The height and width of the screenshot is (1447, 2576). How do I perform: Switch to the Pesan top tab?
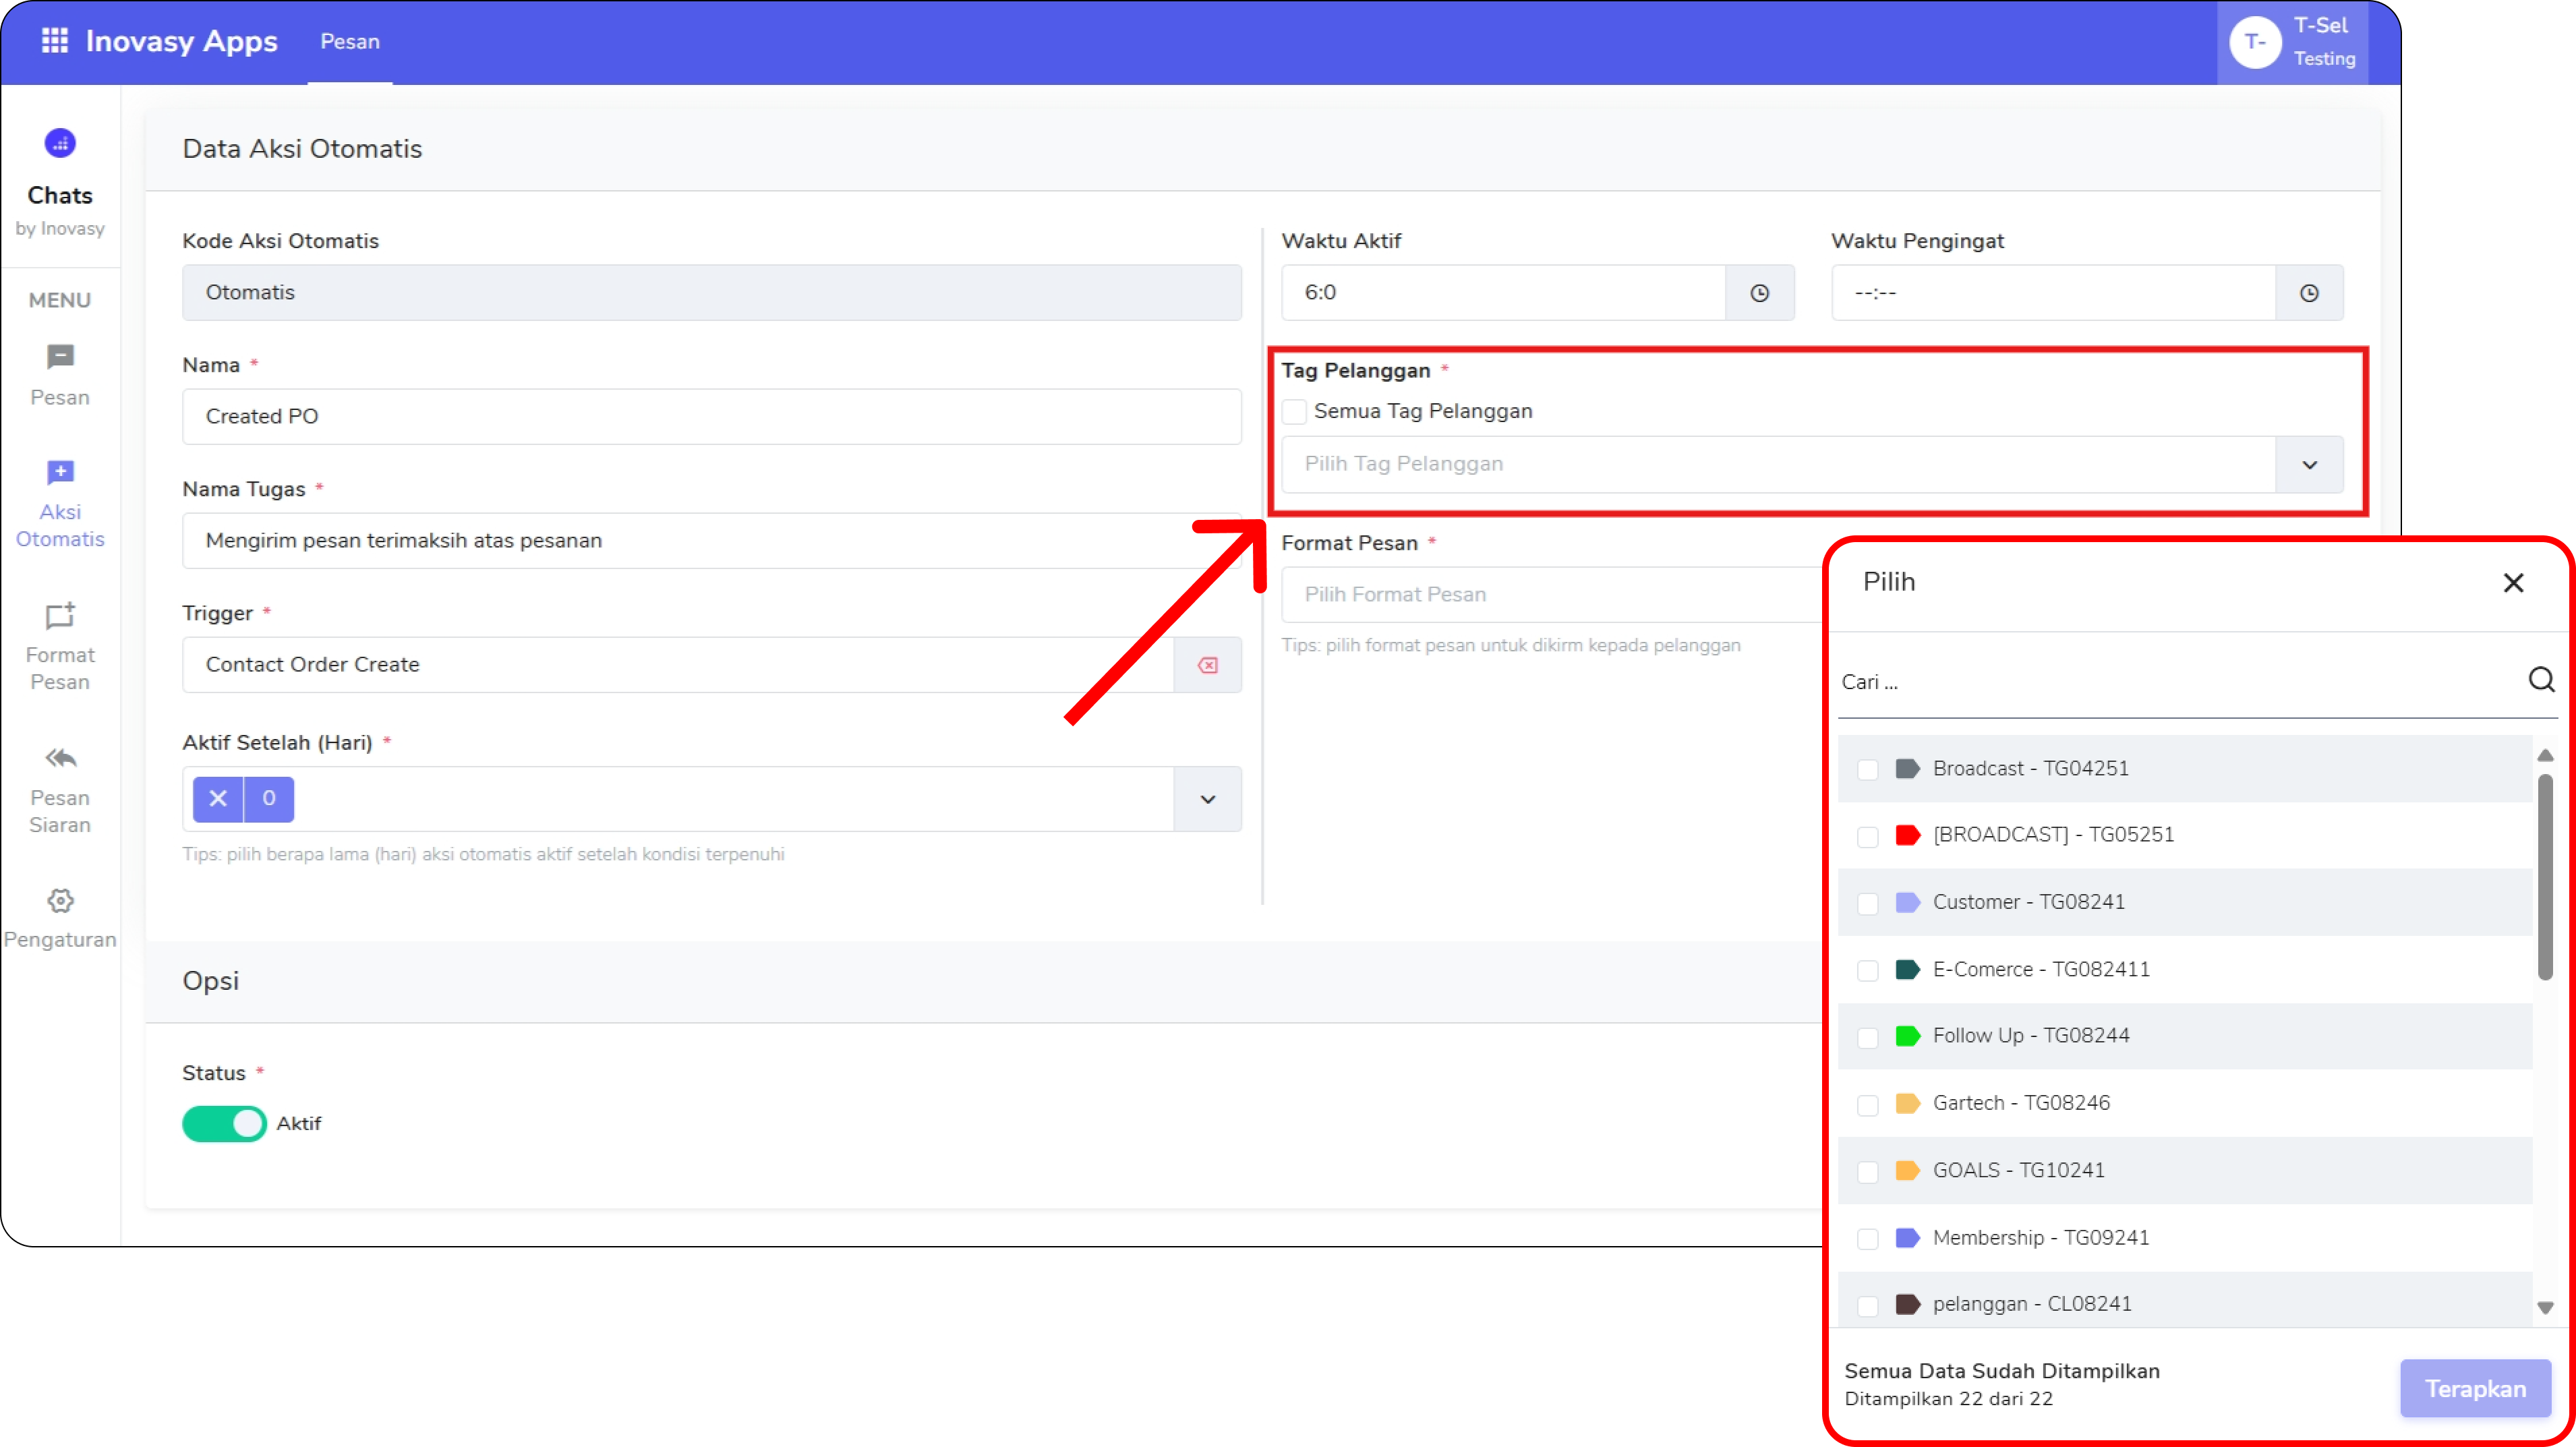(350, 42)
